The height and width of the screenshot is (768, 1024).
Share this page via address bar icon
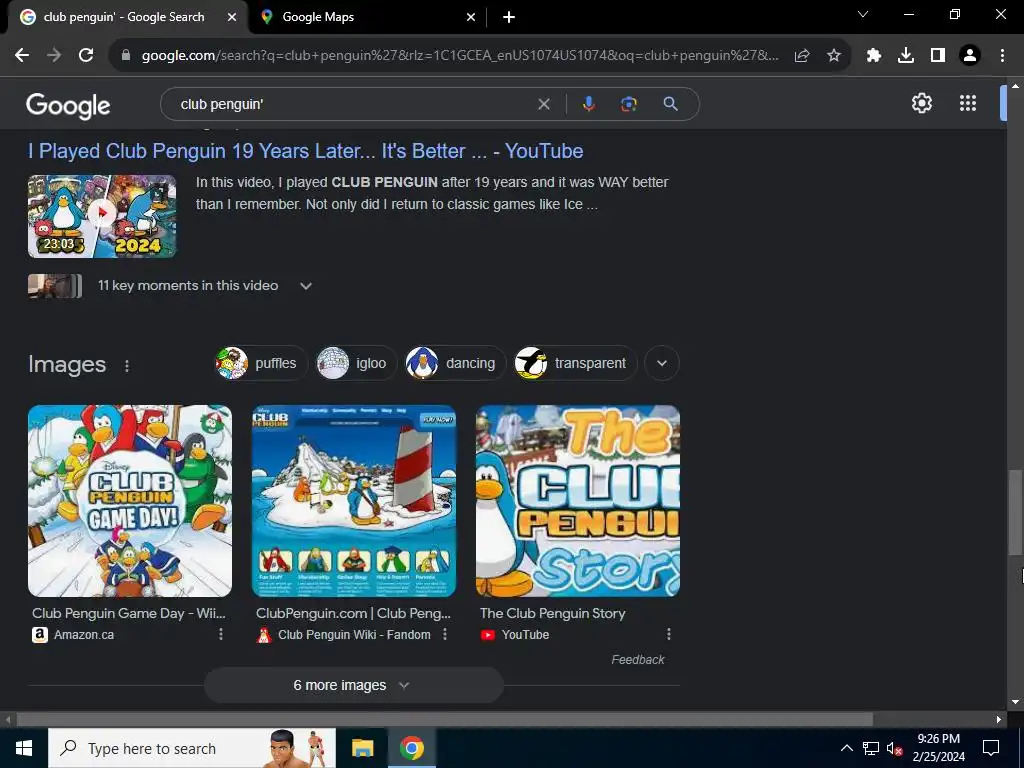pyautogui.click(x=802, y=56)
